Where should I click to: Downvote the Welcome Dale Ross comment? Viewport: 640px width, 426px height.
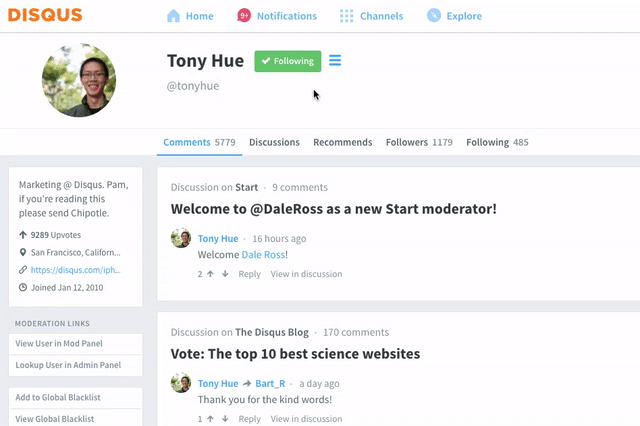tap(225, 274)
